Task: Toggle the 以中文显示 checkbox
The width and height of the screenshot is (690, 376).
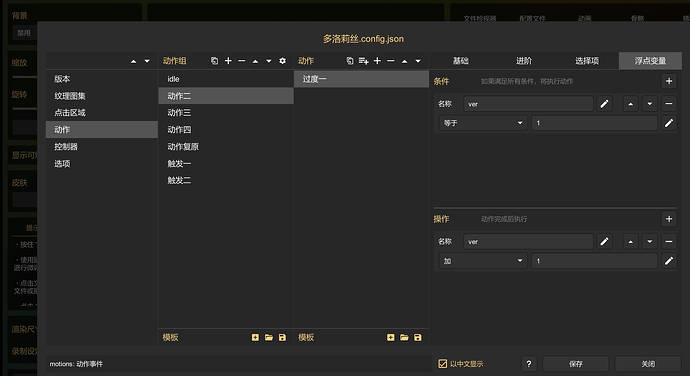Action: [x=443, y=364]
